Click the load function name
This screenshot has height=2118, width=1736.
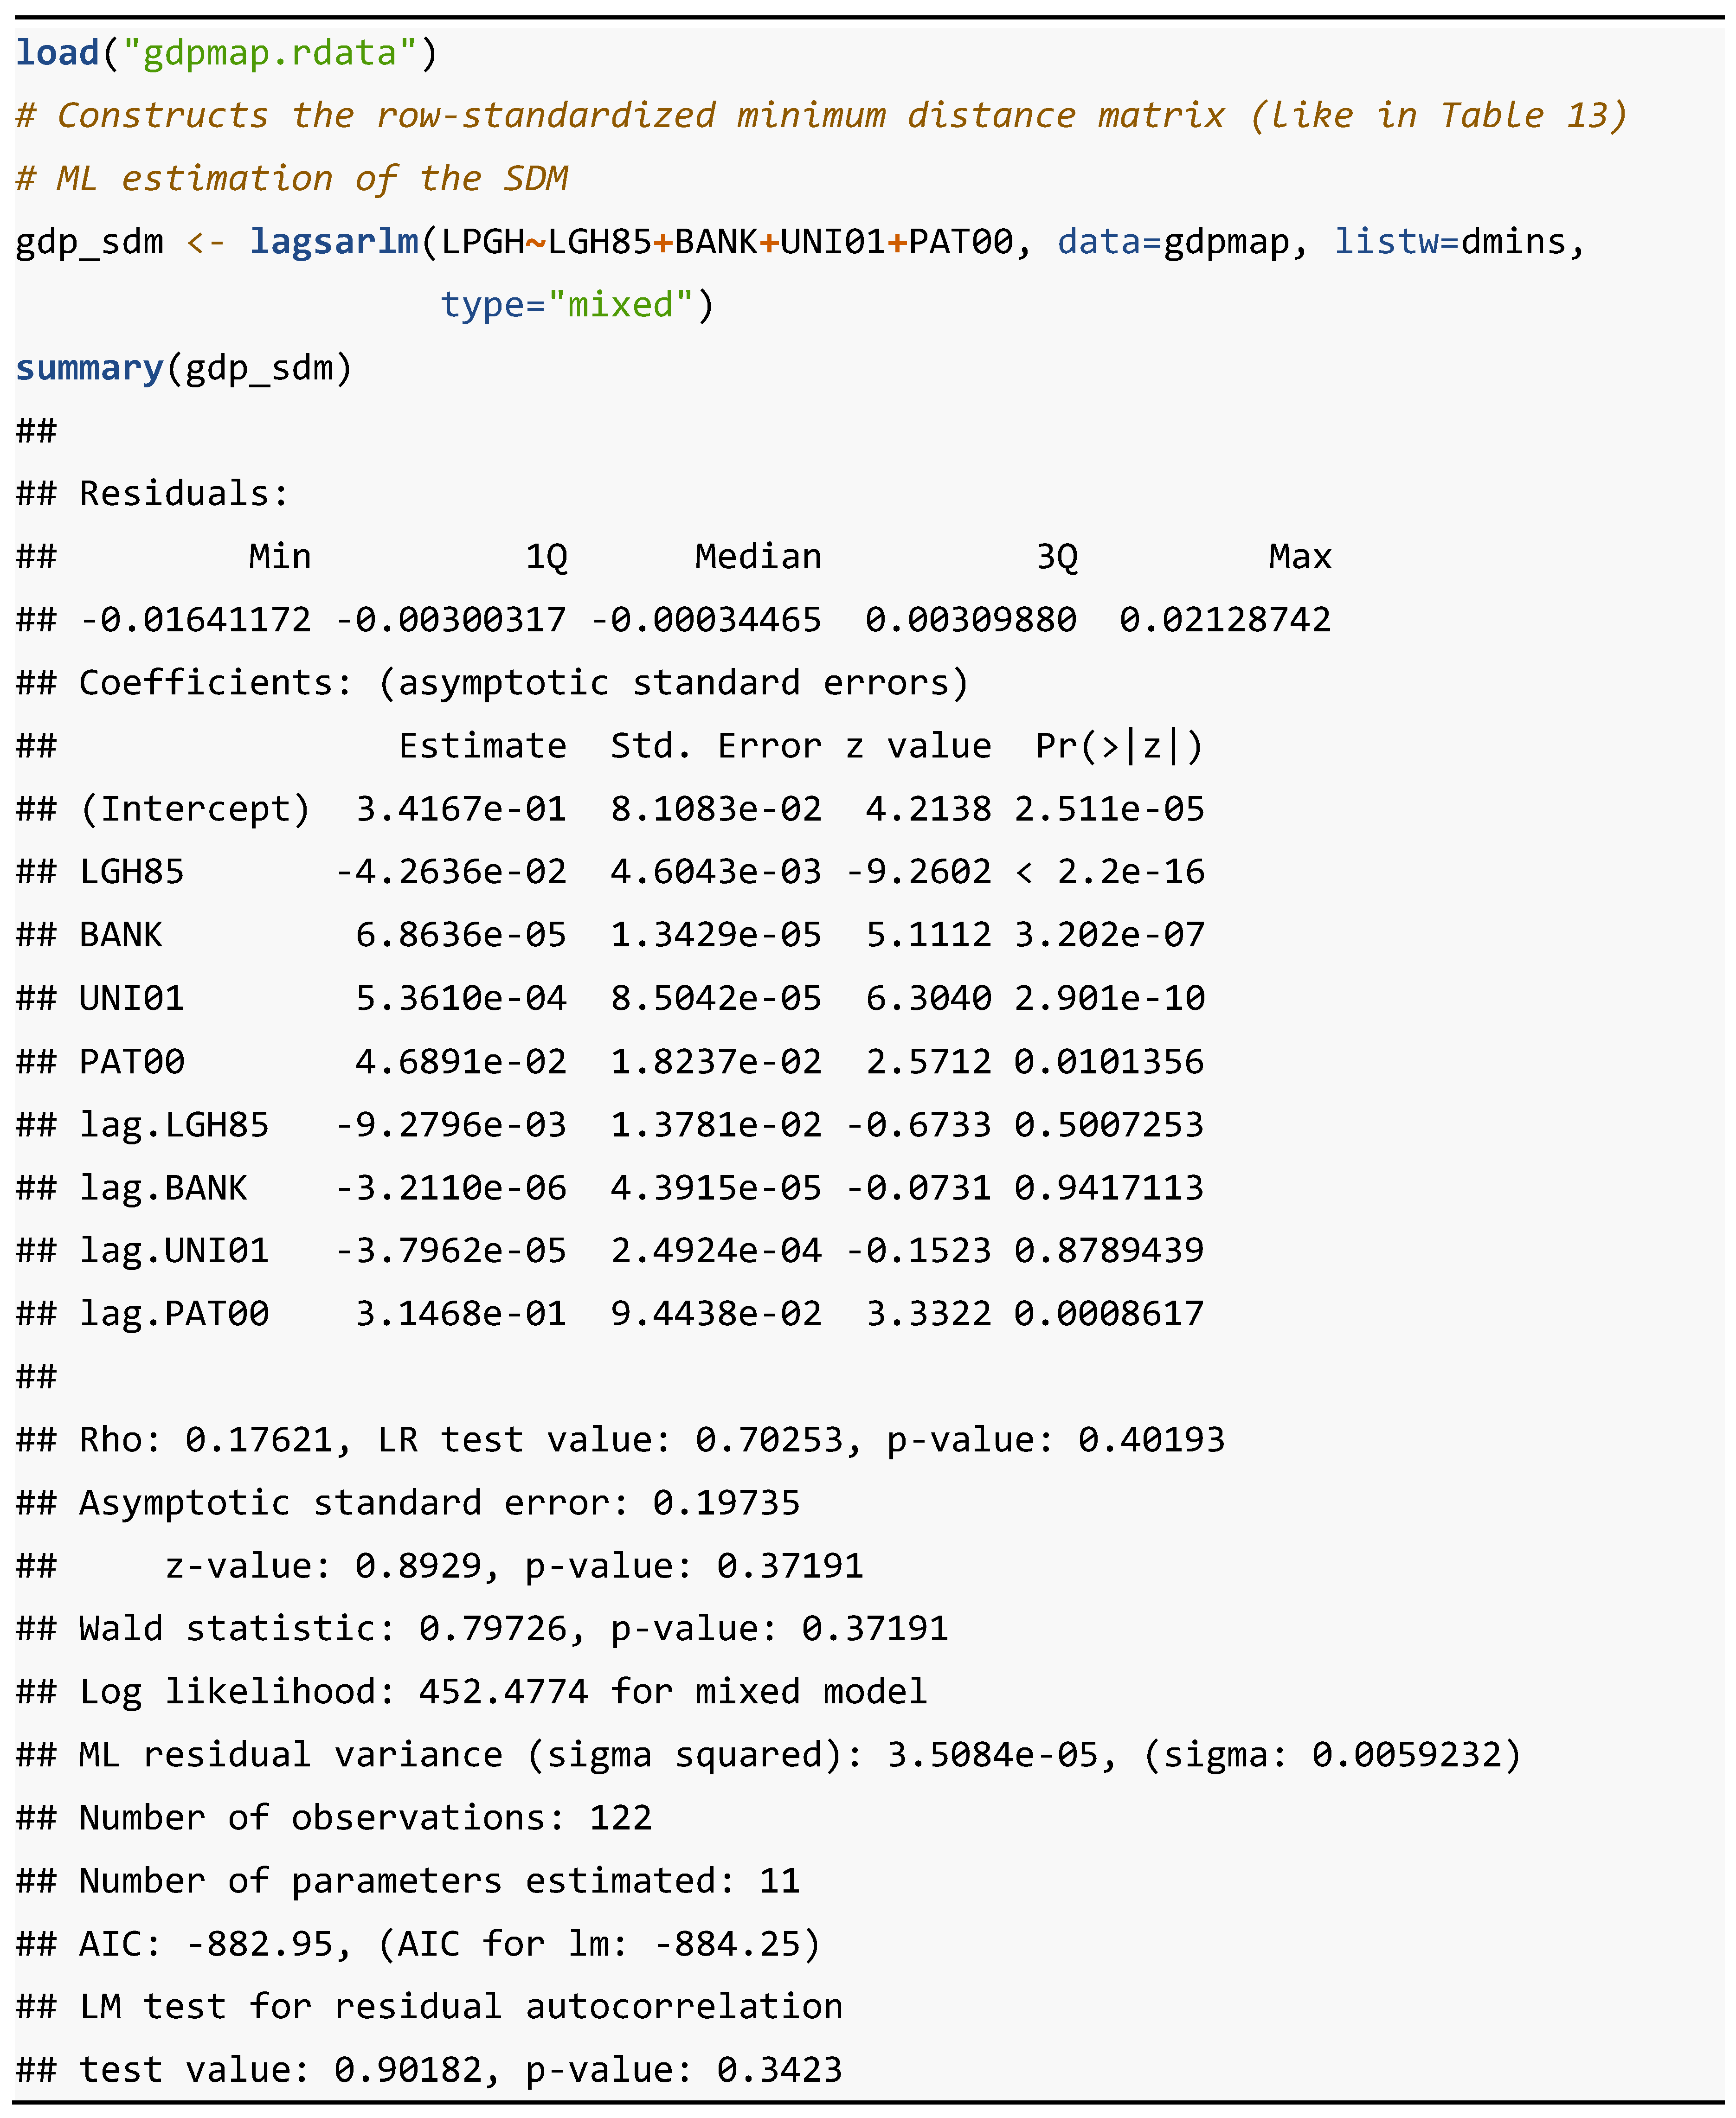pyautogui.click(x=57, y=52)
